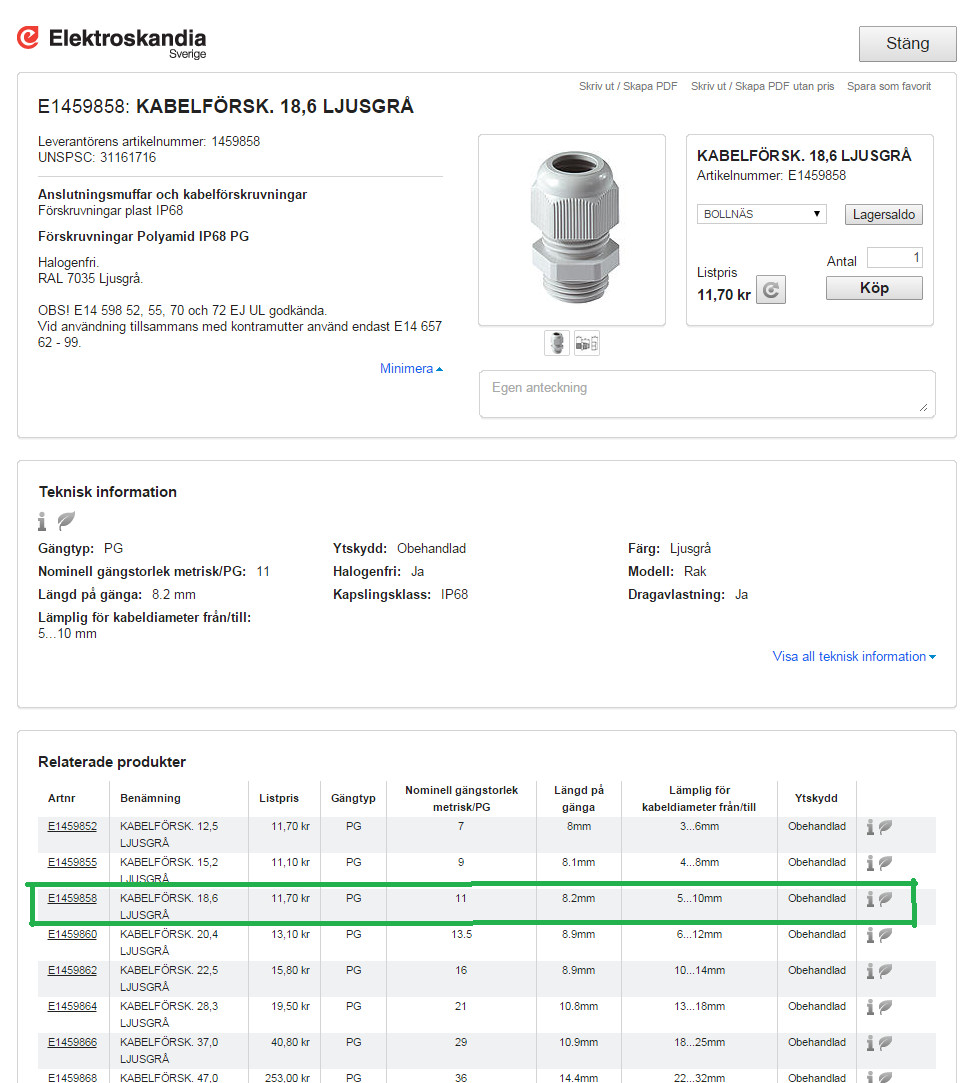Open the BOLLNÄS warehouse dropdown

click(x=761, y=214)
